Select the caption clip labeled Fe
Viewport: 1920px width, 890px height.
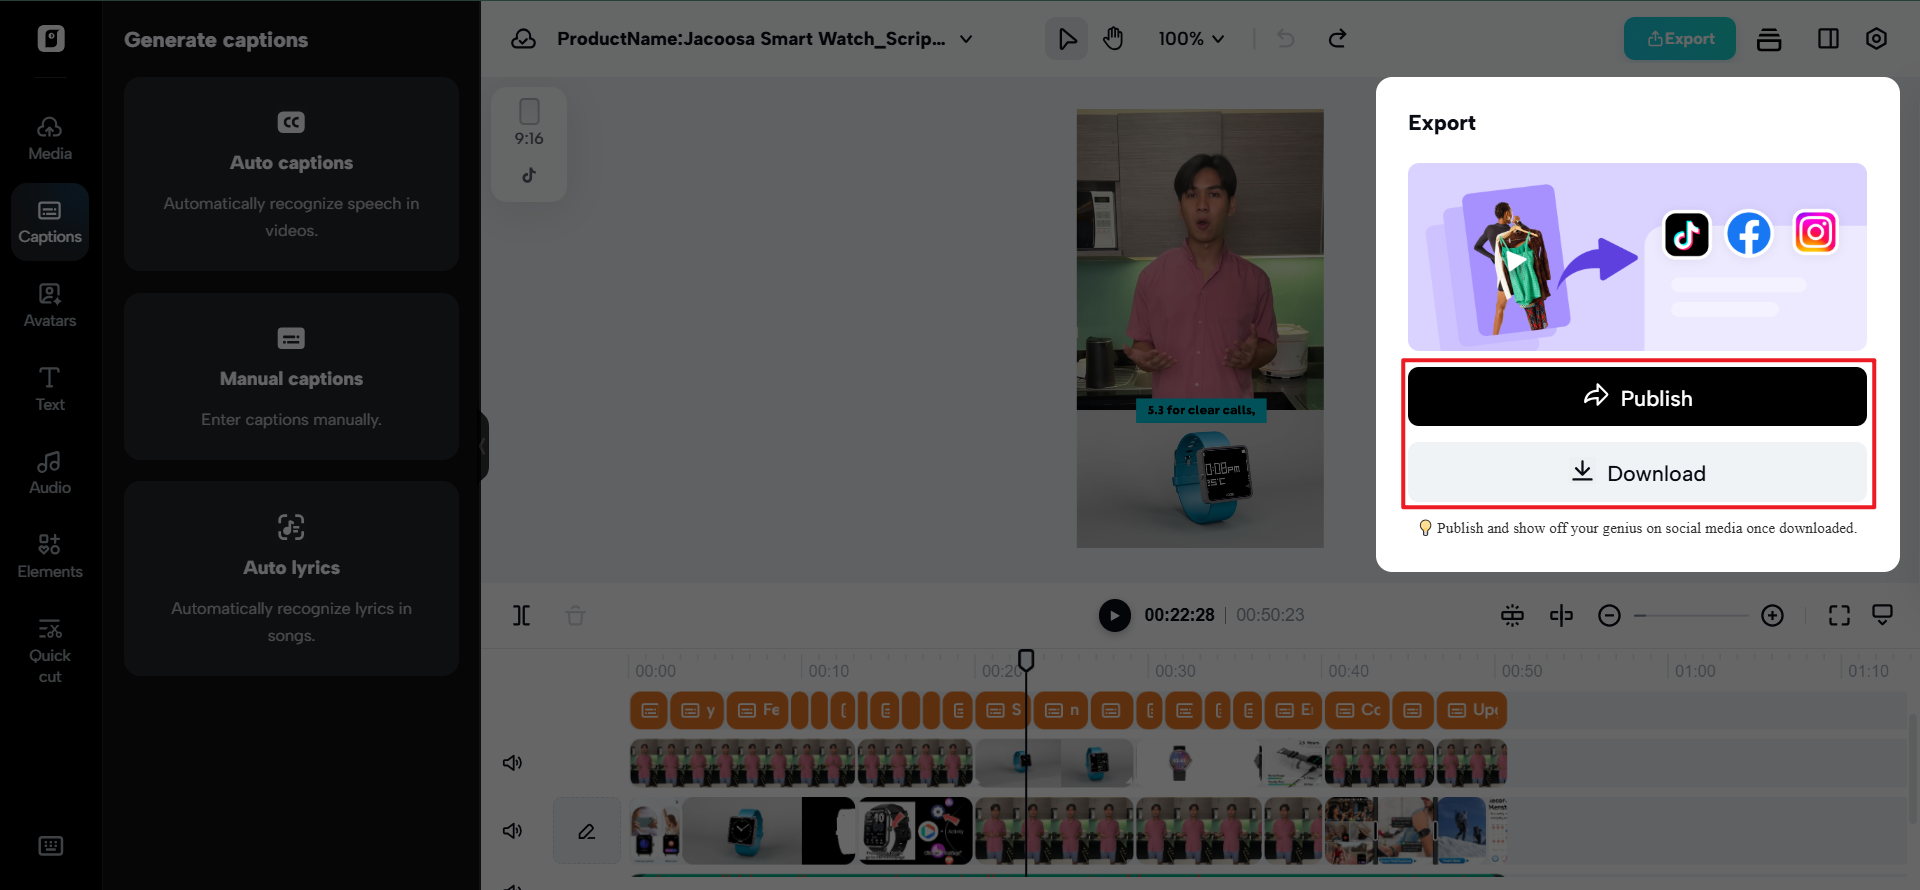point(758,711)
